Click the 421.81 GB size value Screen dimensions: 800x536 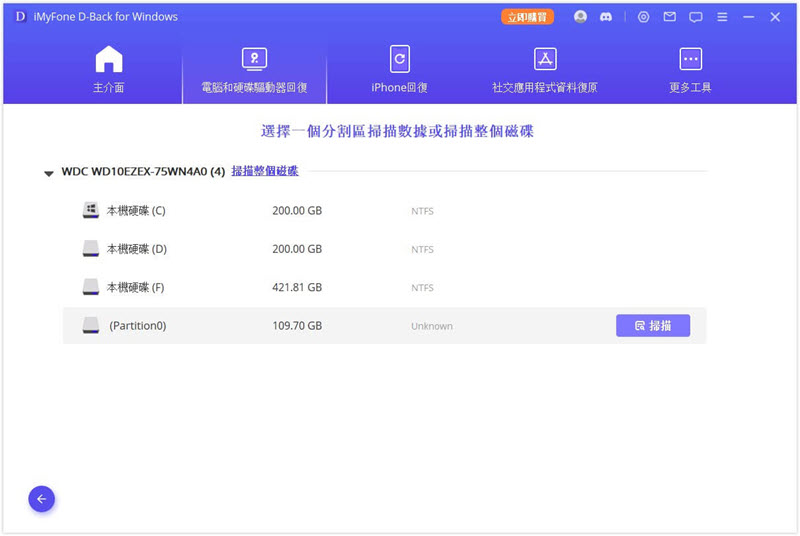coord(297,287)
